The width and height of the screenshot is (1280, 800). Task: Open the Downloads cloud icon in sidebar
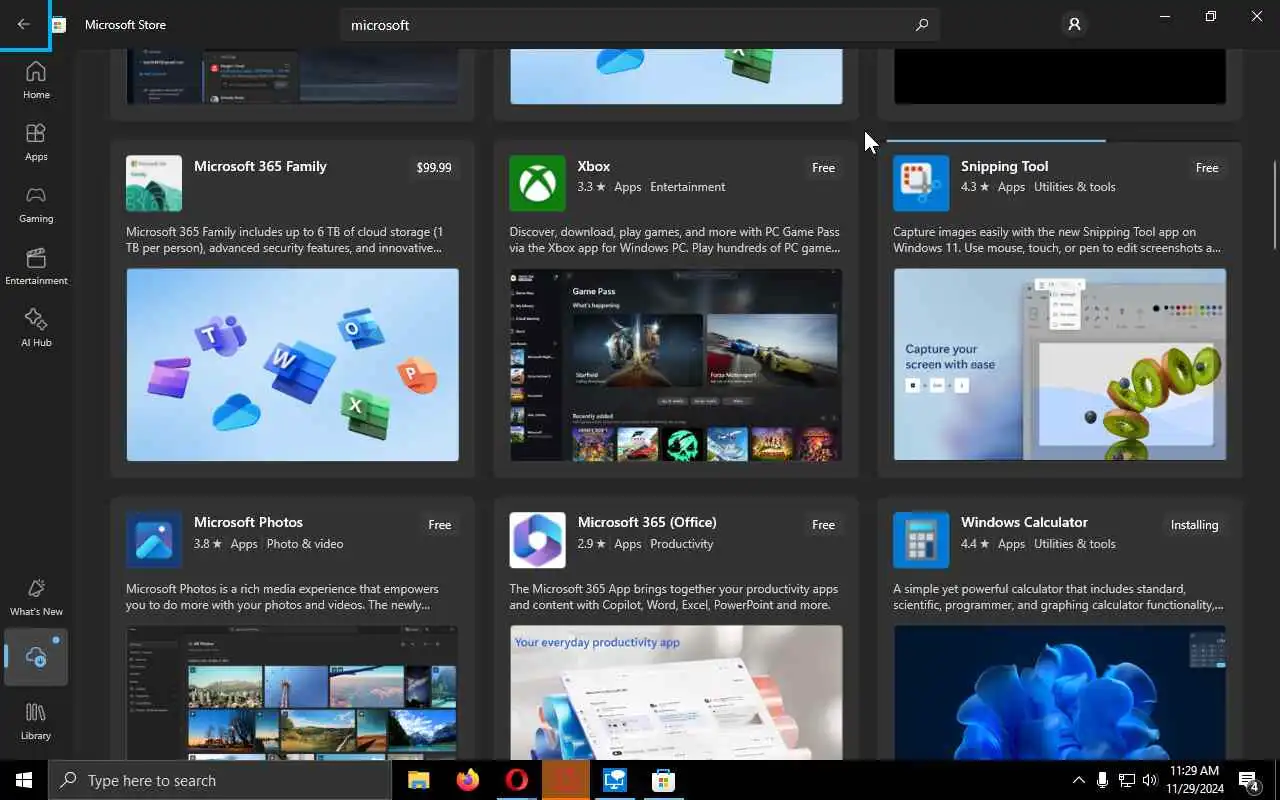36,657
